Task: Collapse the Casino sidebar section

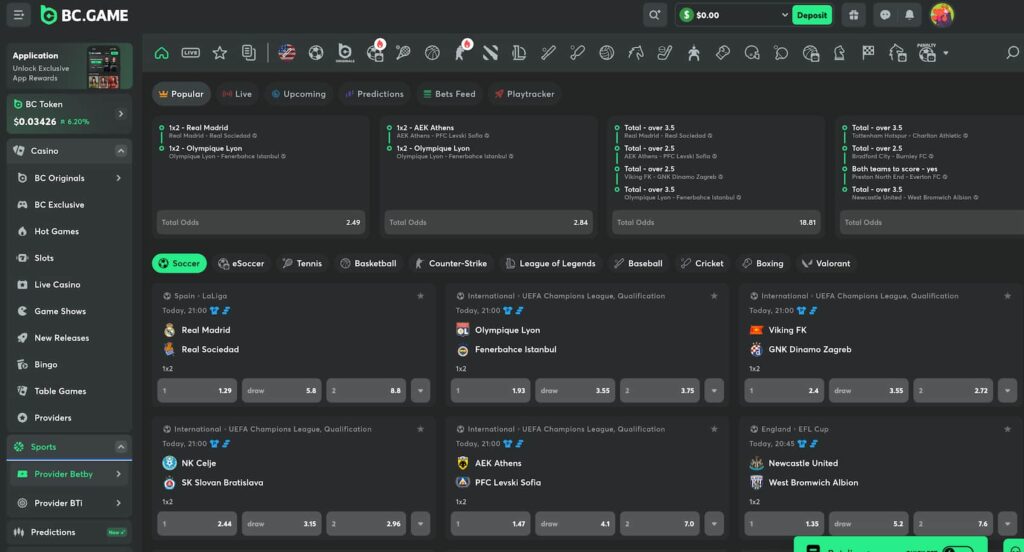Action: point(121,151)
